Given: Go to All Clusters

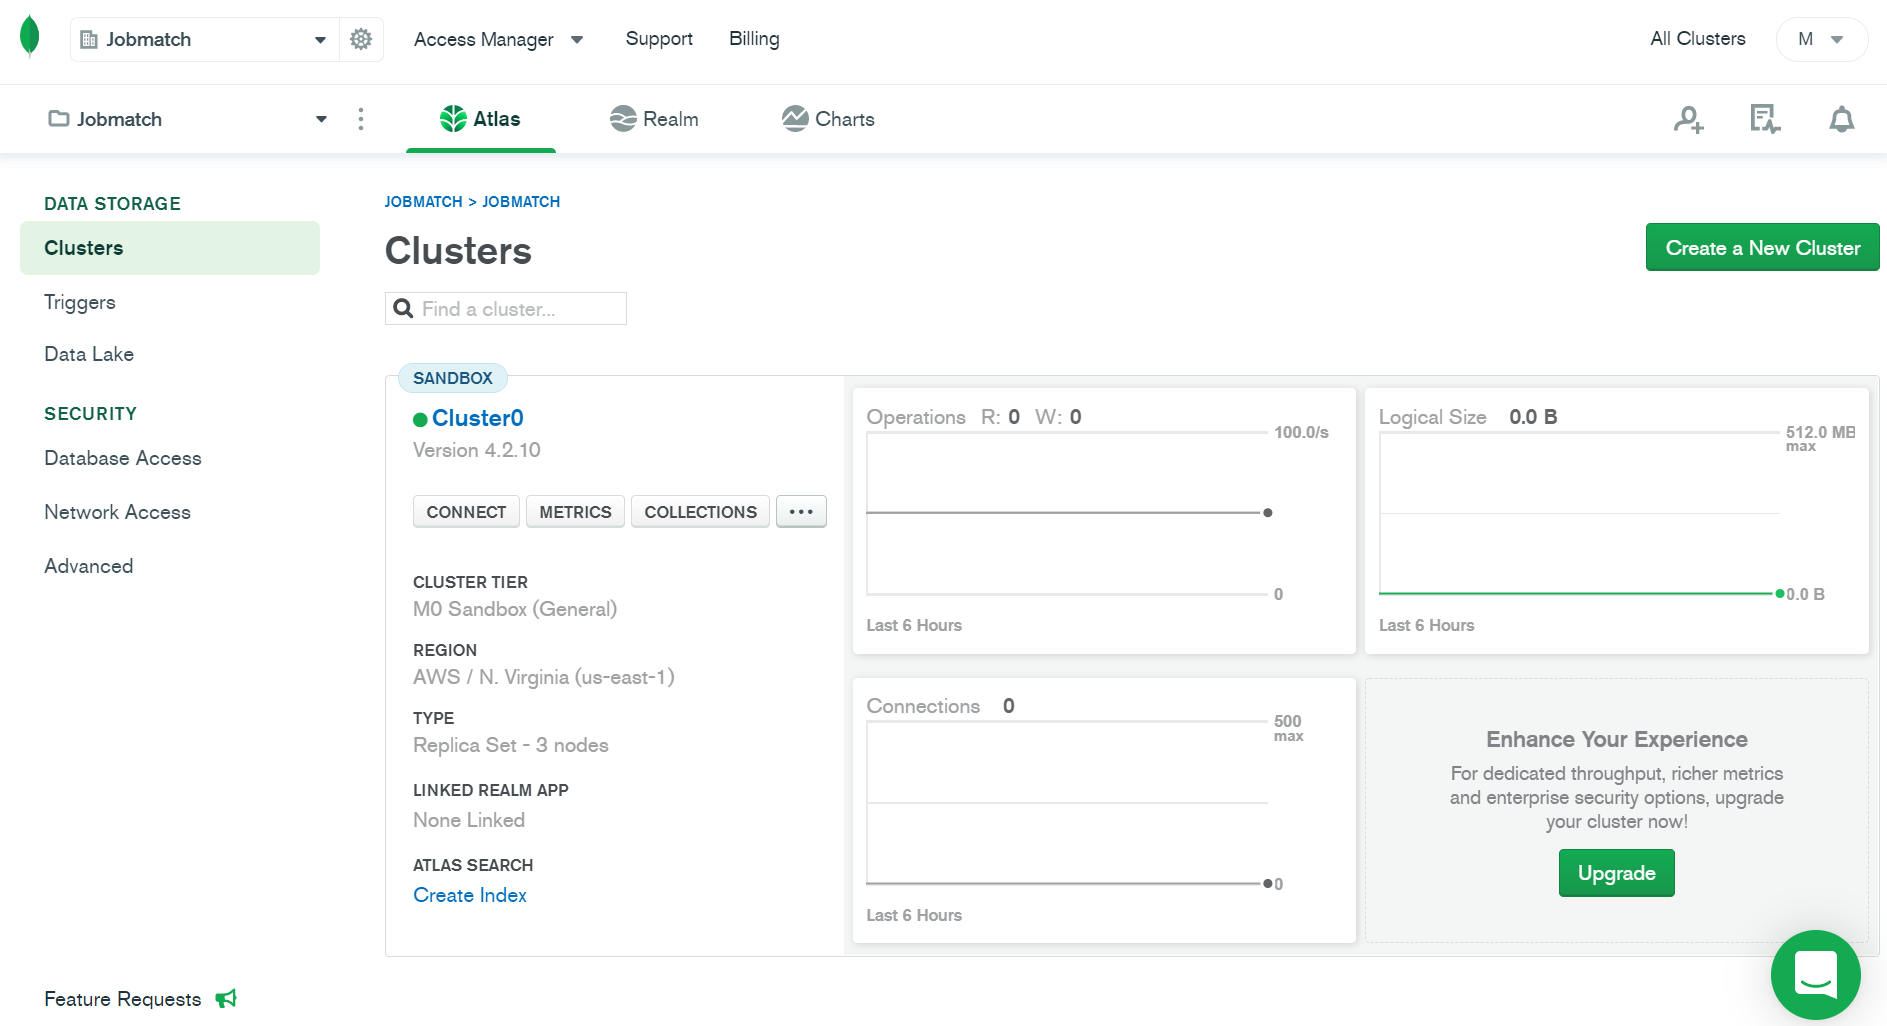Looking at the screenshot, I should (x=1697, y=38).
